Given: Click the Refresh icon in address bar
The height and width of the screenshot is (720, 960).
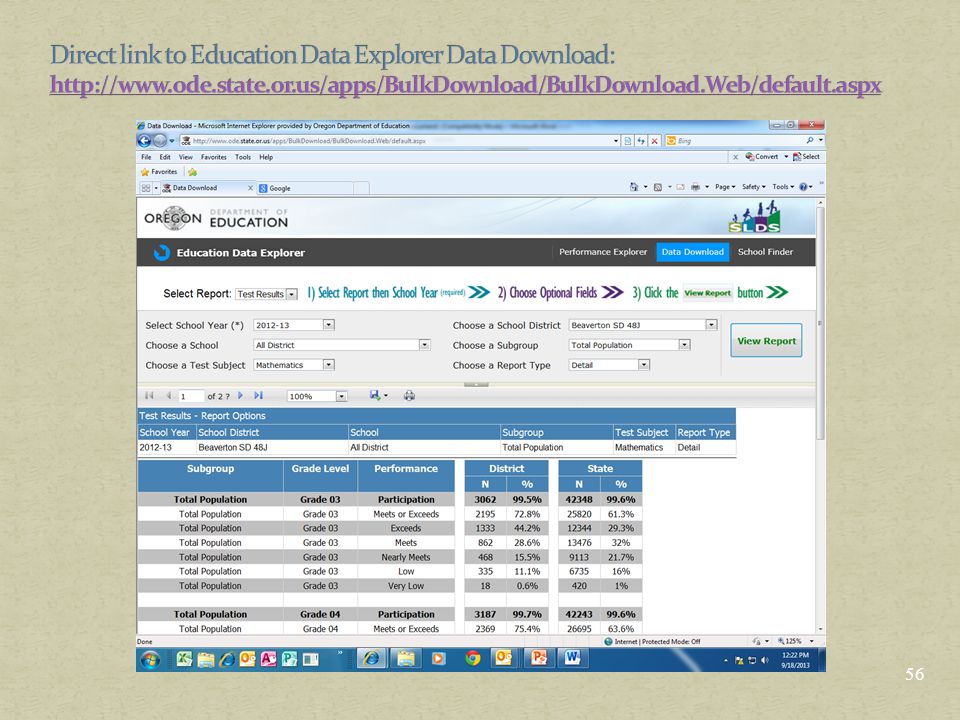Looking at the screenshot, I should coord(641,141).
